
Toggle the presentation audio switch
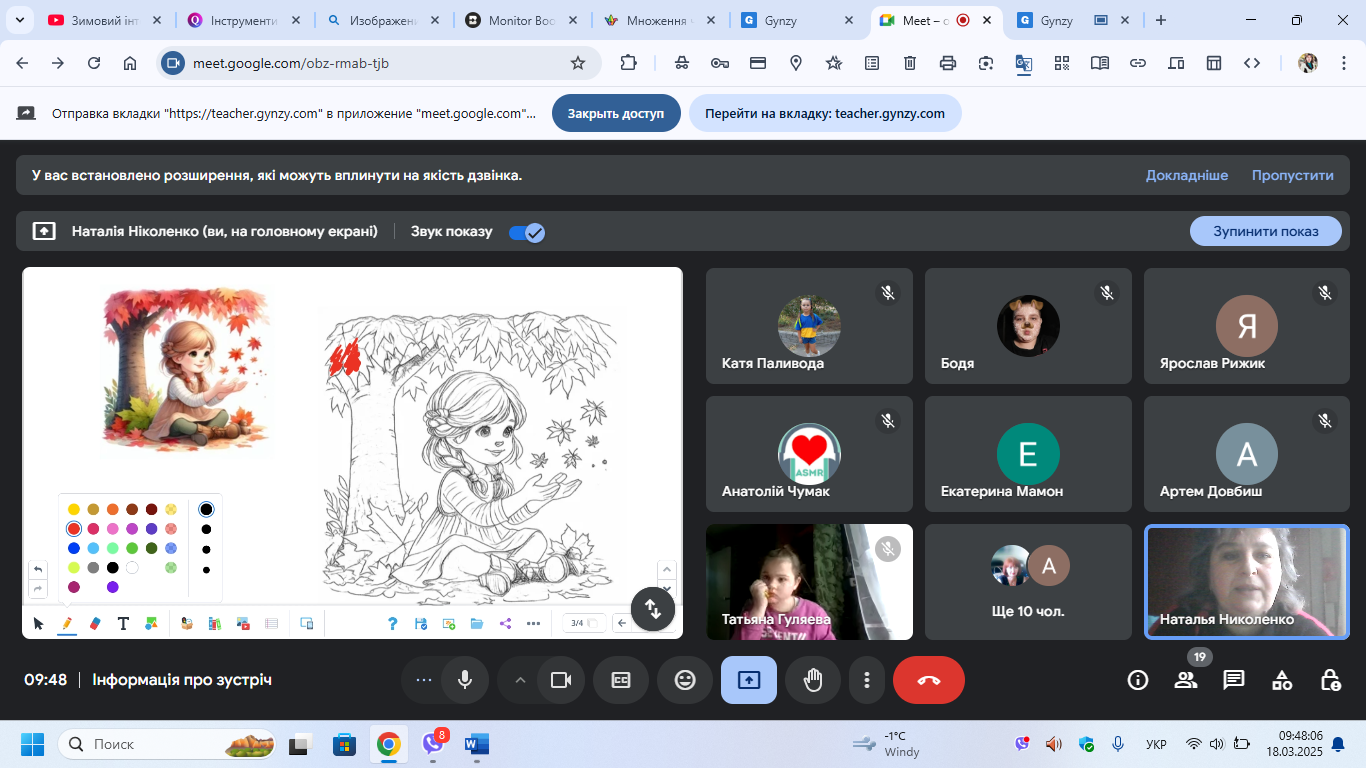click(x=527, y=232)
